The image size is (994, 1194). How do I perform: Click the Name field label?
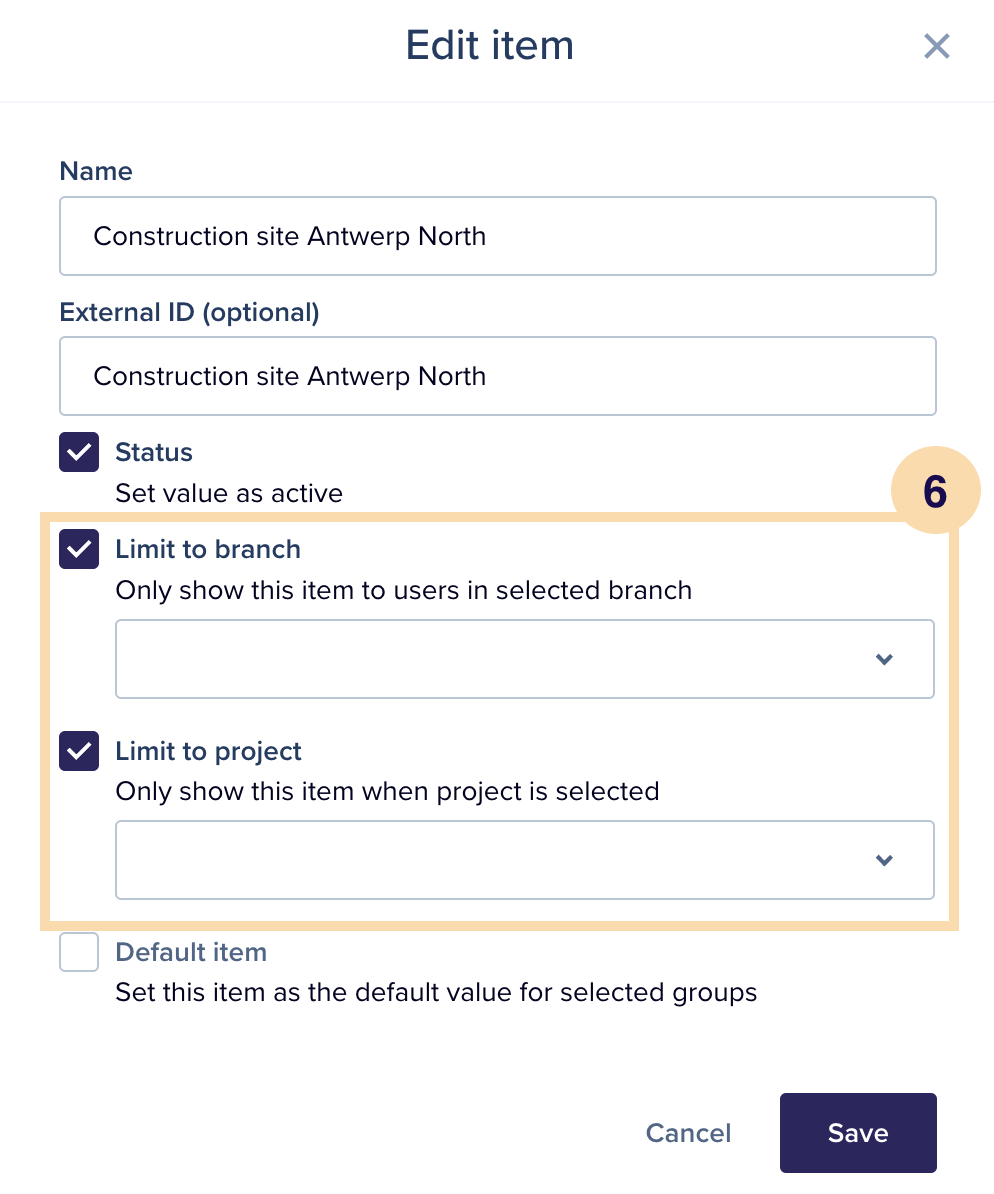[x=96, y=171]
